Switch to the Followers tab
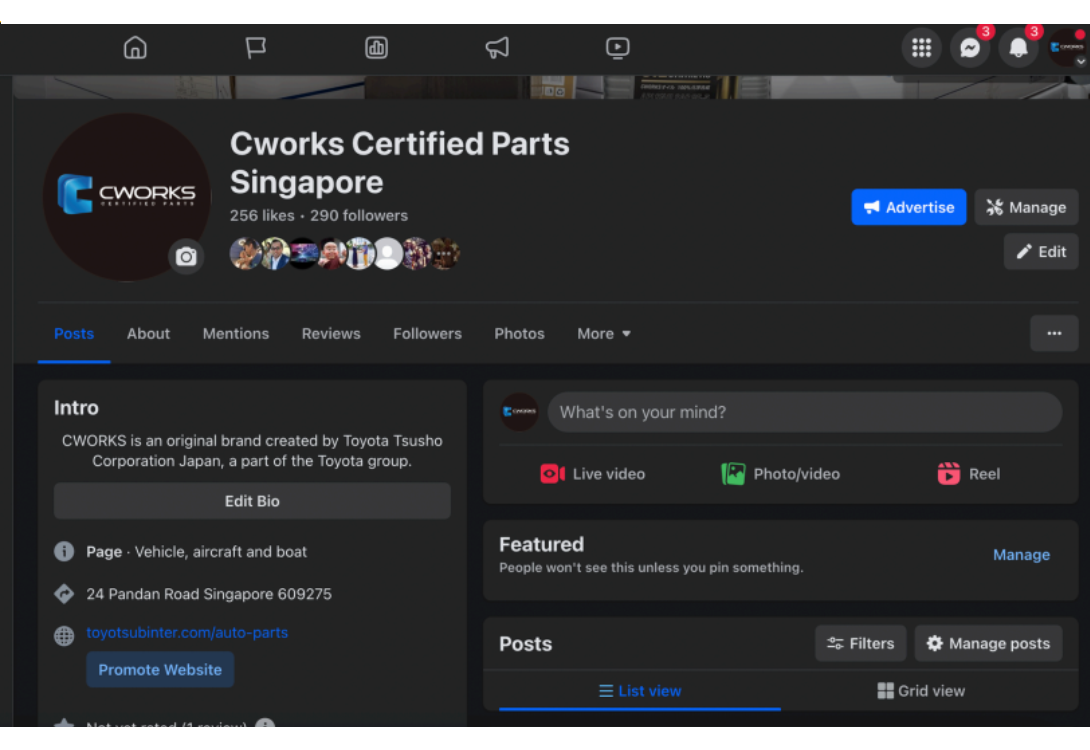The height and width of the screenshot is (750, 1090). click(427, 334)
